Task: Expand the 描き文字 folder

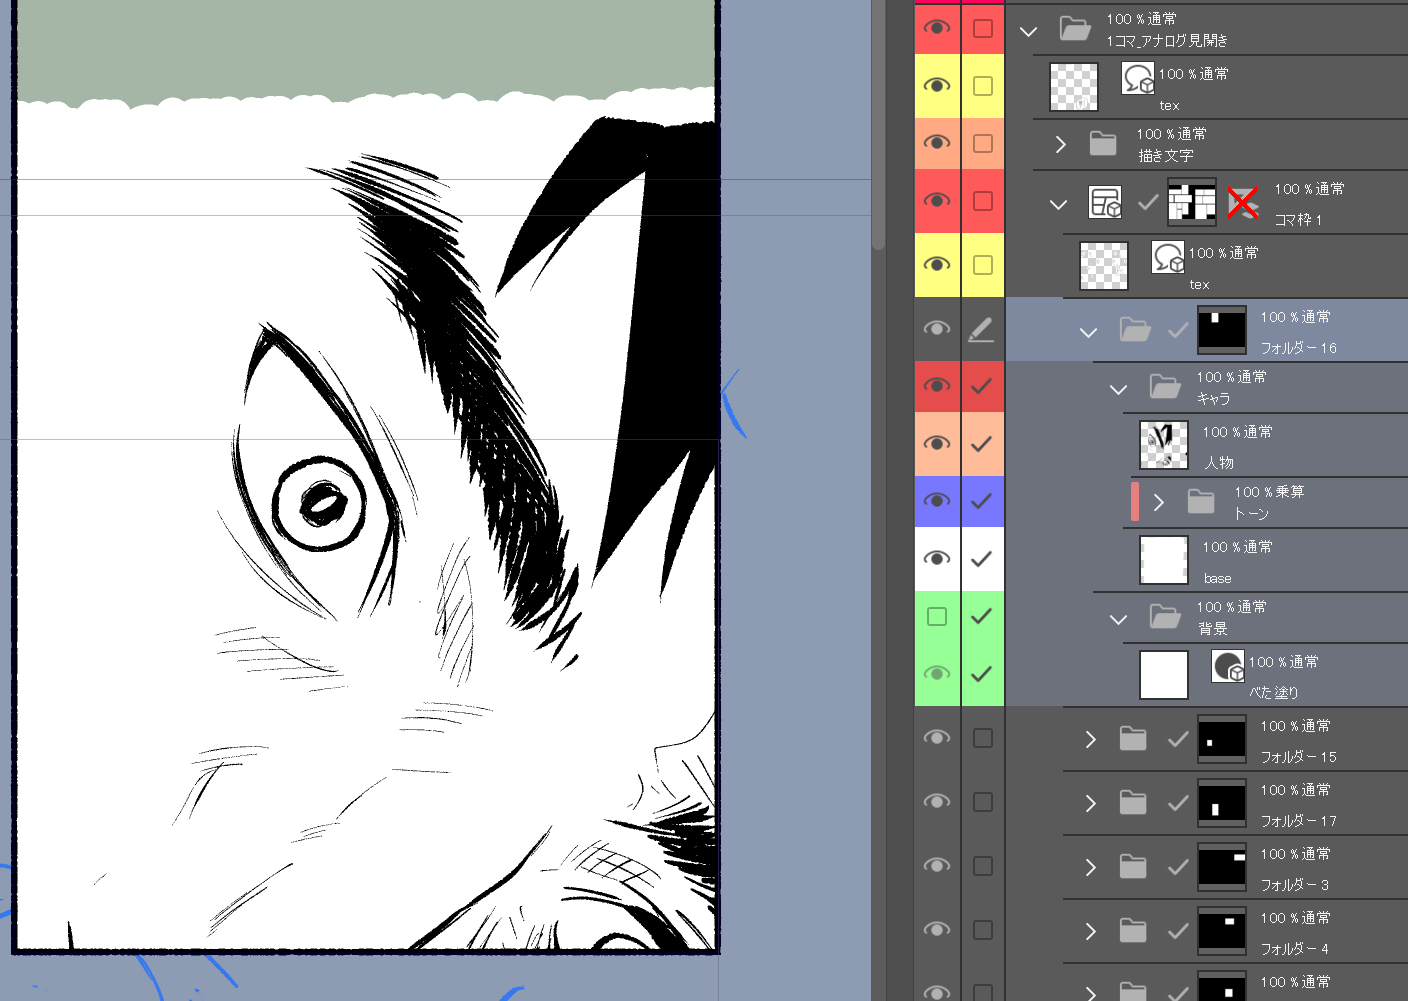Action: [x=1060, y=144]
